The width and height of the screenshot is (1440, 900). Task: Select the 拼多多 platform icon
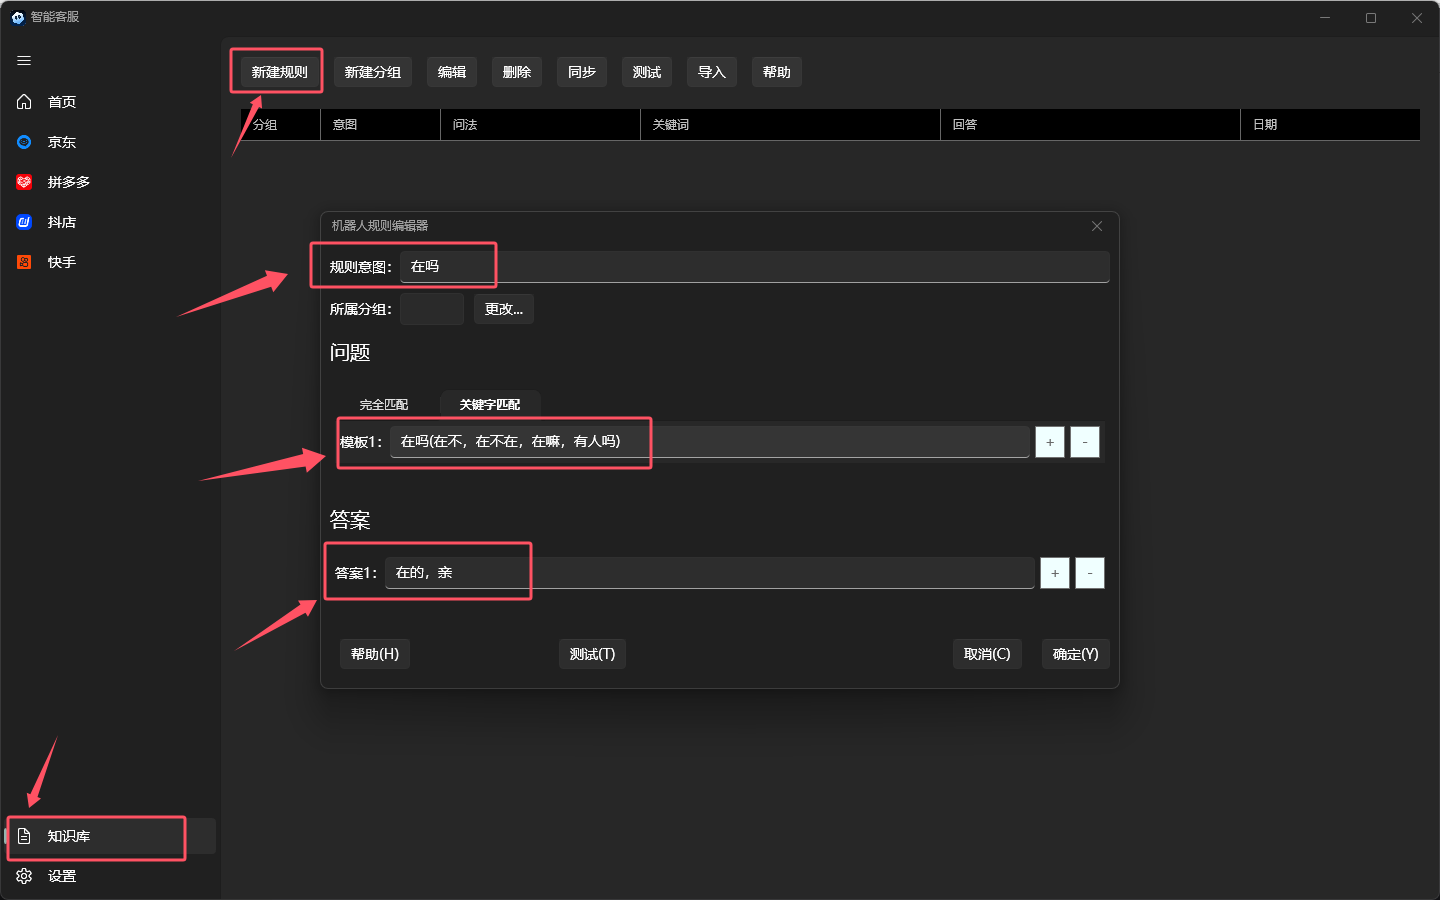pyautogui.click(x=24, y=182)
